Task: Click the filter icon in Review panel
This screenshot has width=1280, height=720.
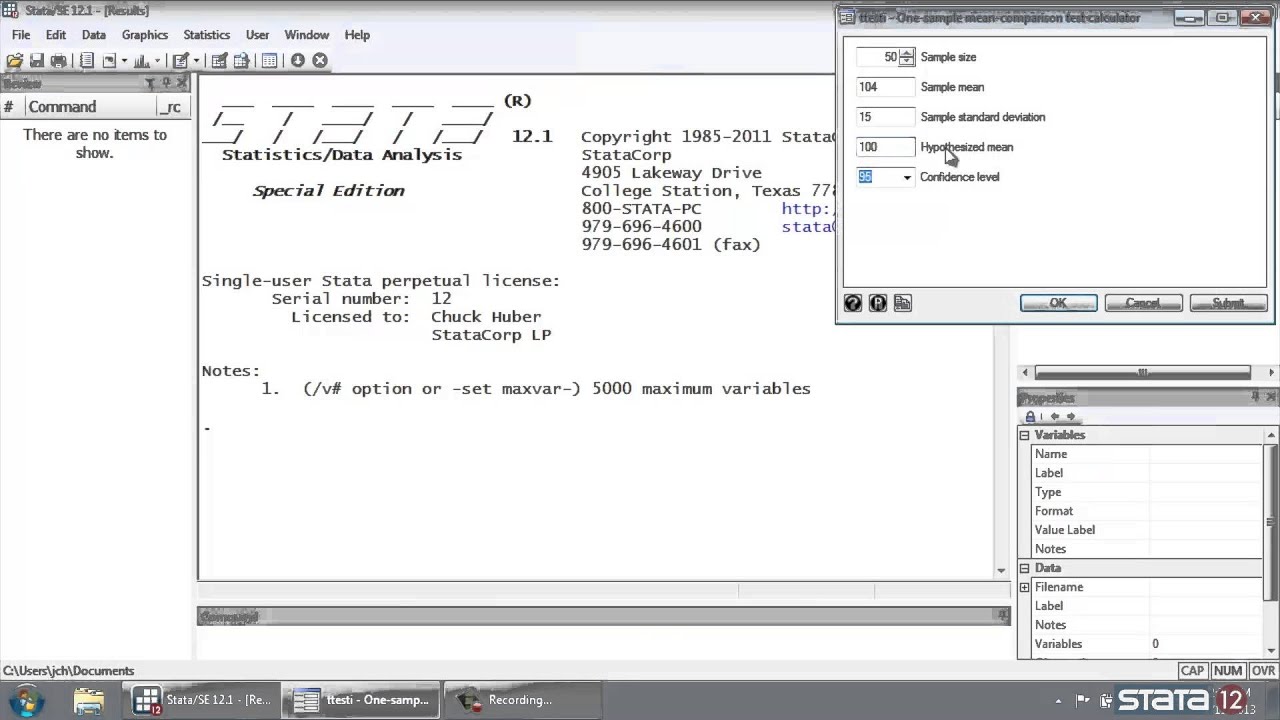Action: (x=150, y=84)
